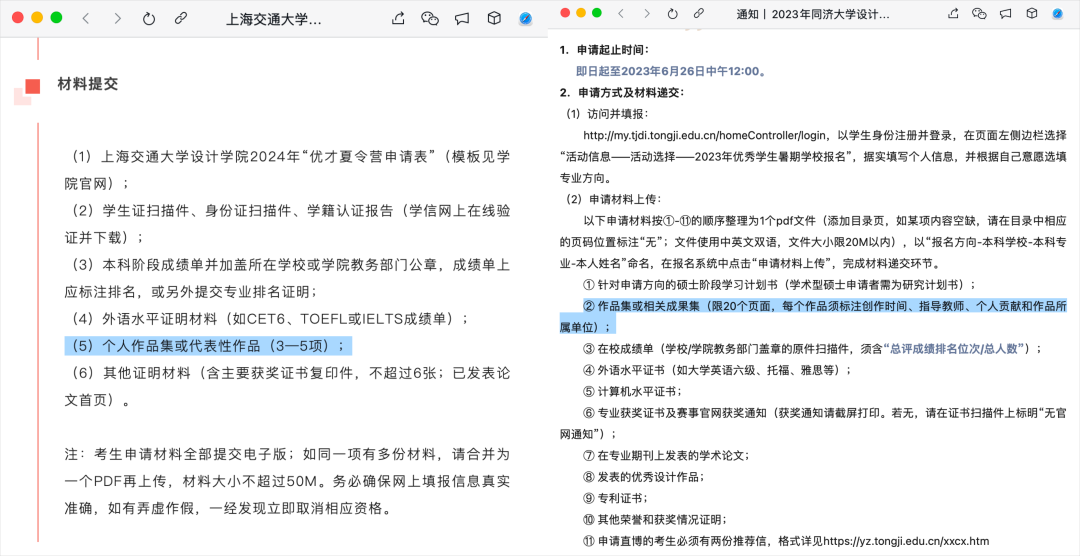Screen dimensions: 1080x556
Task: Click the title 上海交通大学… in left window
Action: tap(273, 19)
